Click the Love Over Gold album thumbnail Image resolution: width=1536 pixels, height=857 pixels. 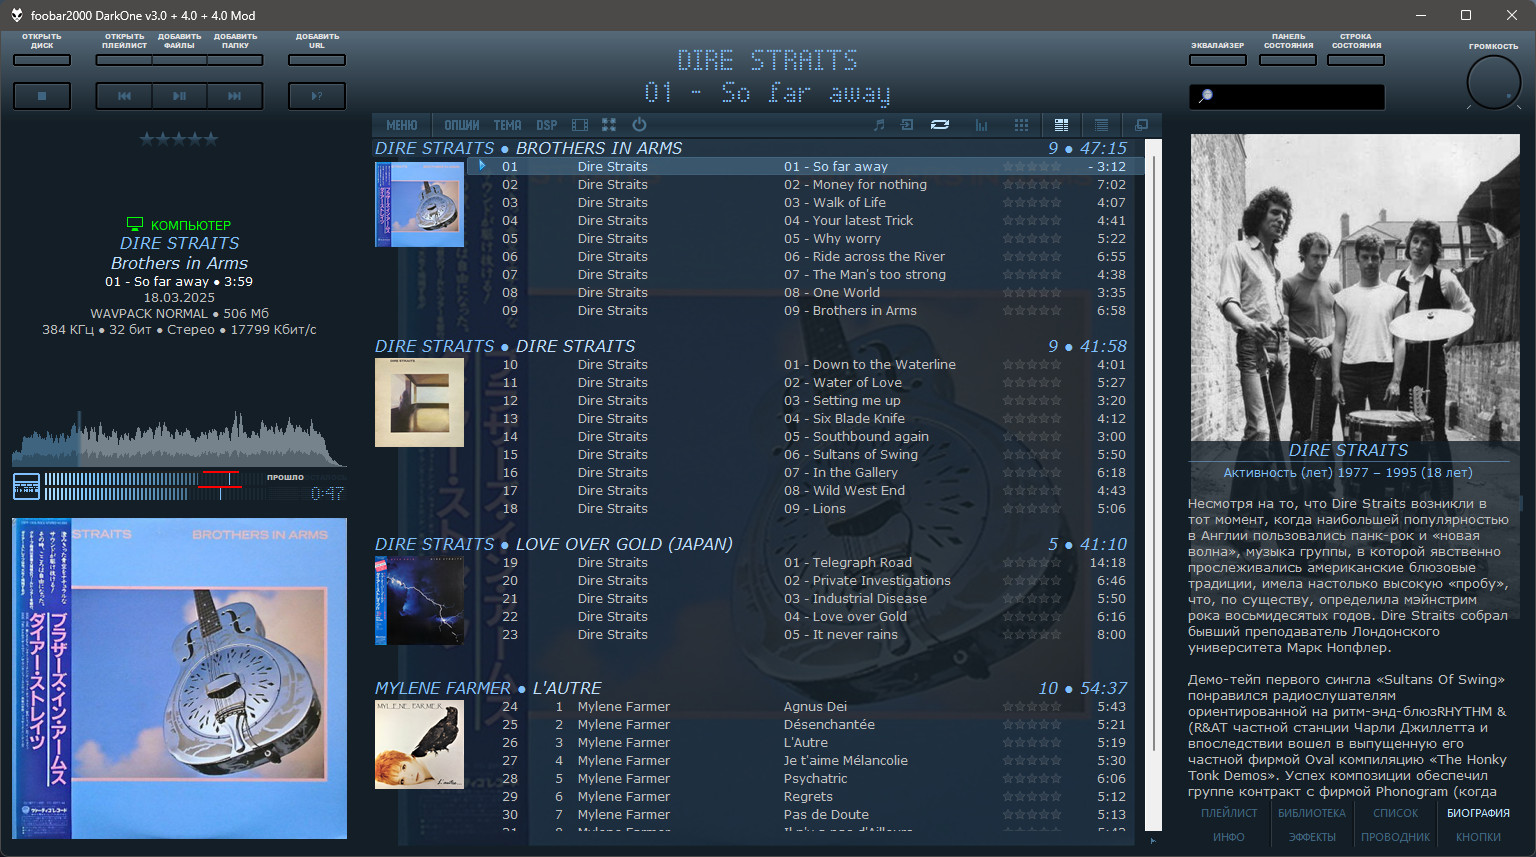pyautogui.click(x=419, y=600)
